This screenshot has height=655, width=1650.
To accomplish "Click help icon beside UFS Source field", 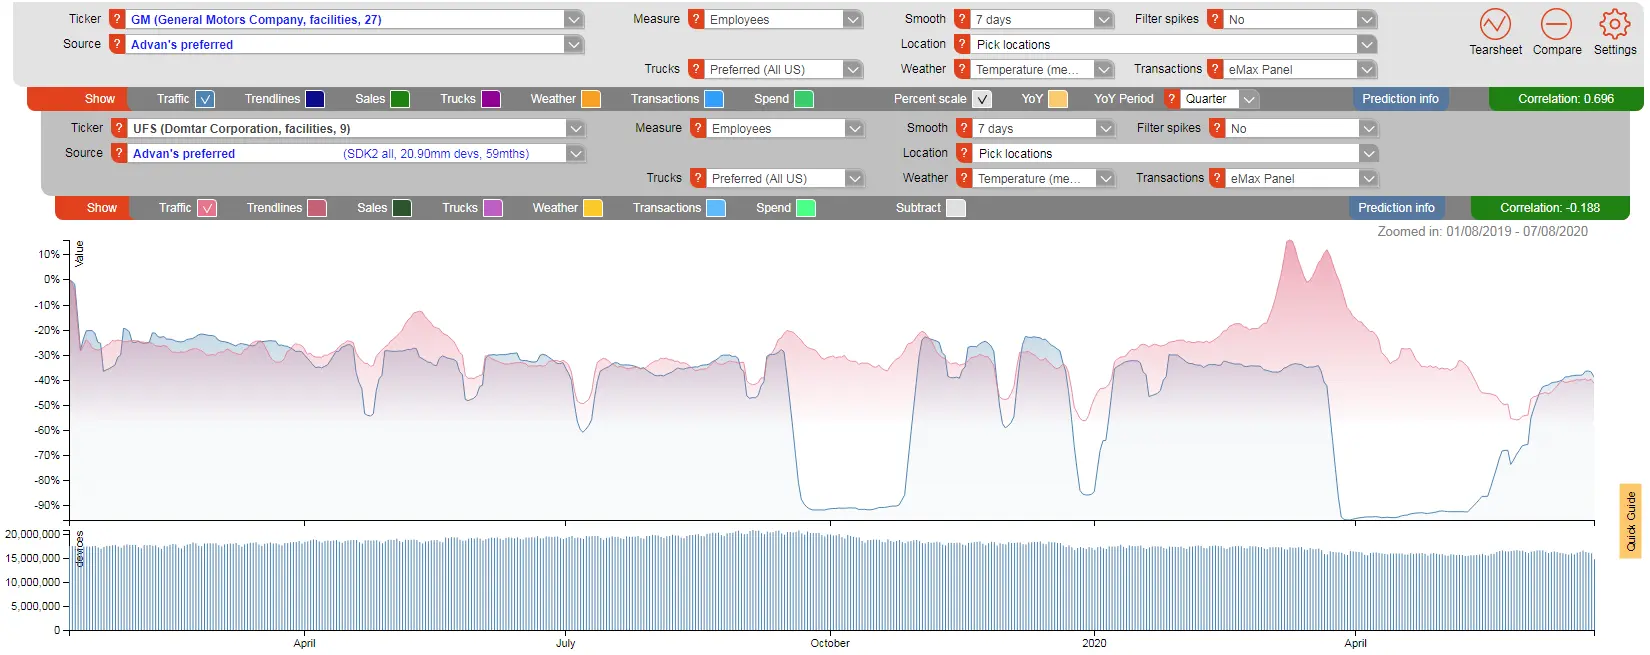I will (x=119, y=153).
